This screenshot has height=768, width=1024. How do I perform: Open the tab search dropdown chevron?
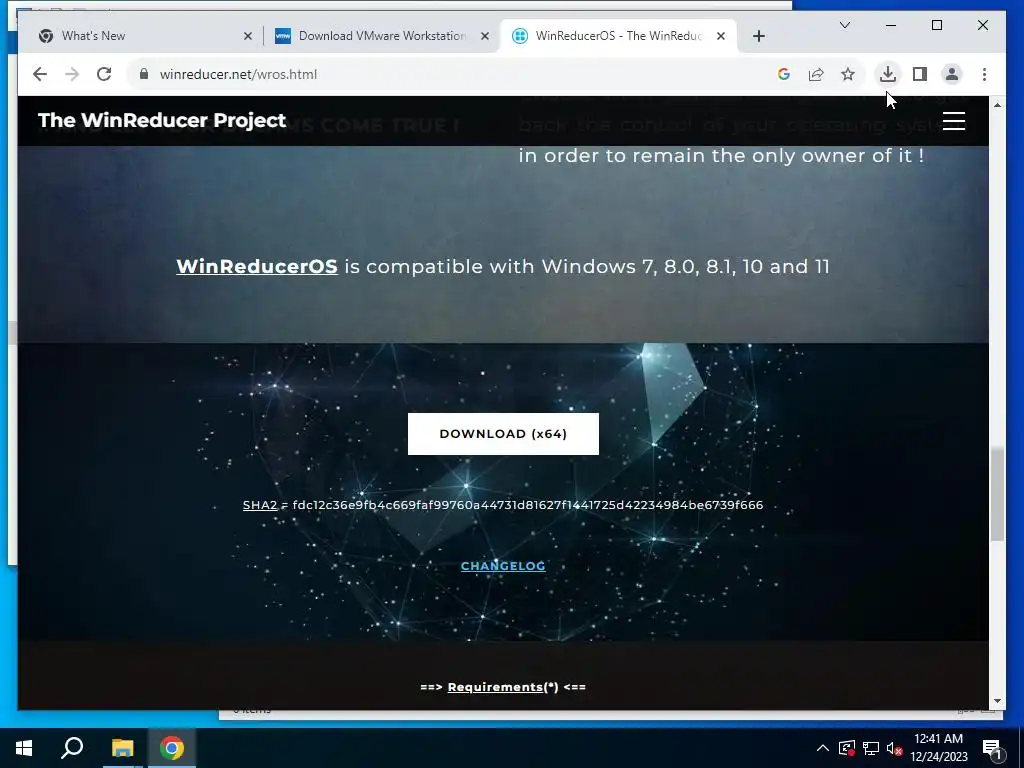point(844,25)
